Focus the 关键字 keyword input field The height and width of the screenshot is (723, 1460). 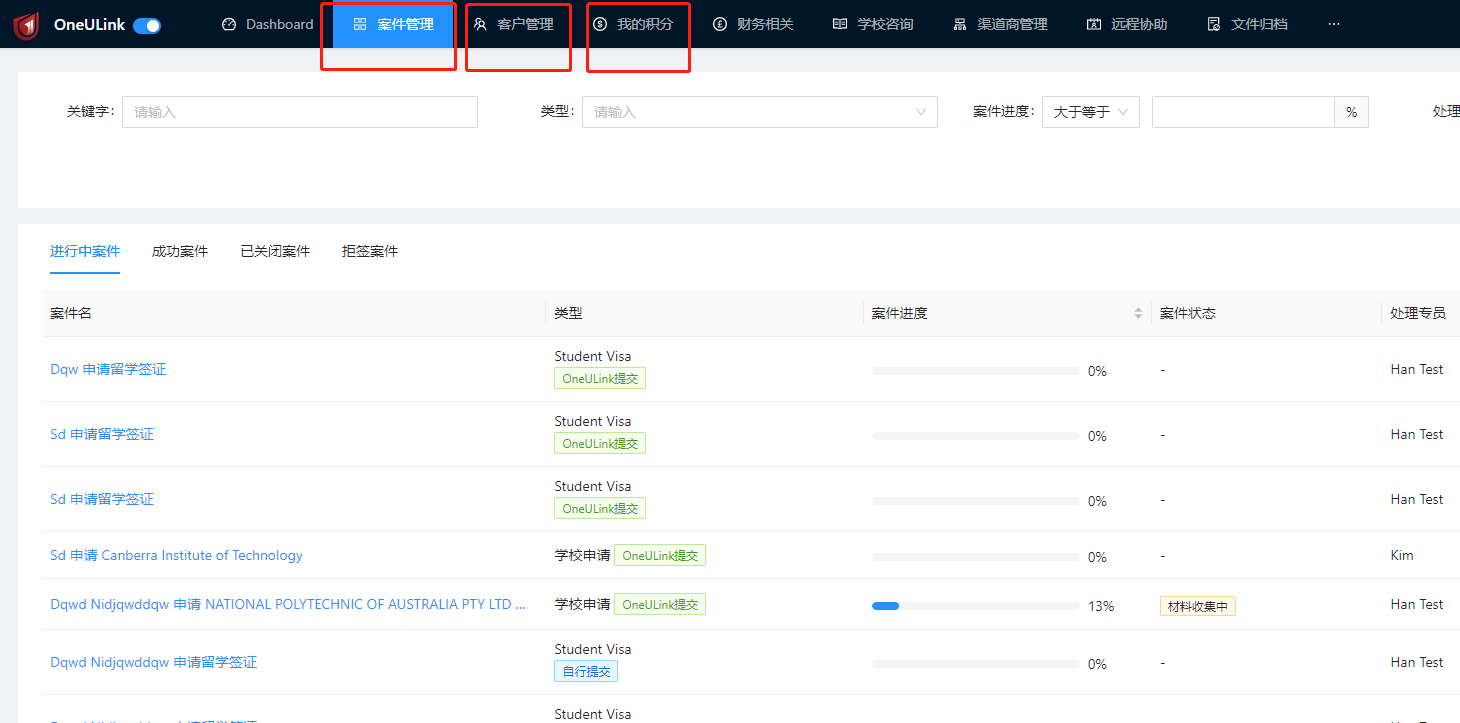coord(300,112)
